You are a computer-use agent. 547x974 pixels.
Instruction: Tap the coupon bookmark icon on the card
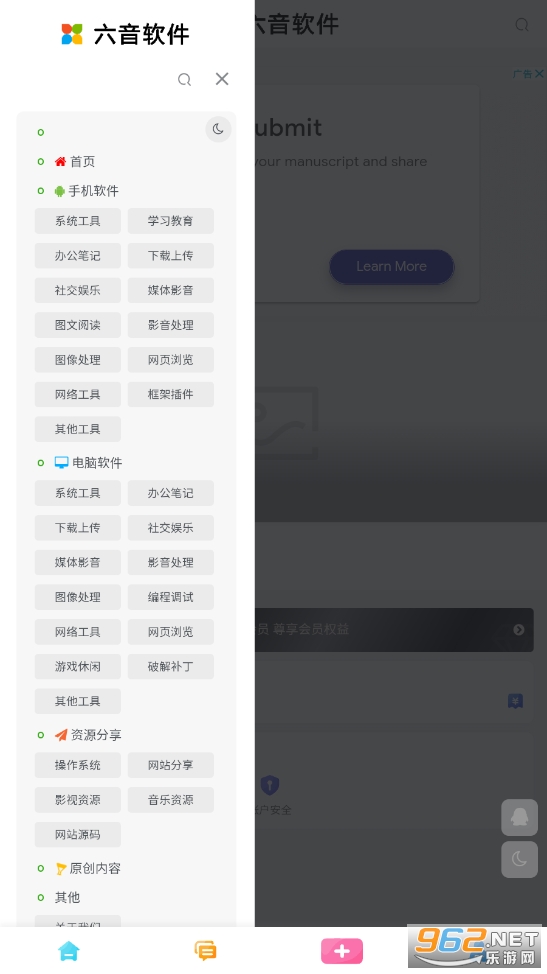click(x=515, y=701)
